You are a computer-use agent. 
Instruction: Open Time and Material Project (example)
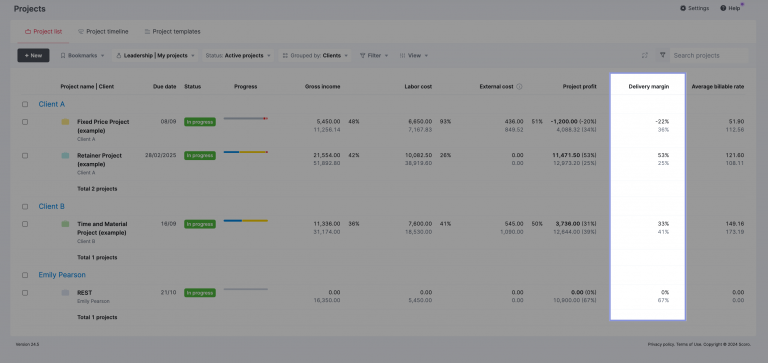pos(102,228)
